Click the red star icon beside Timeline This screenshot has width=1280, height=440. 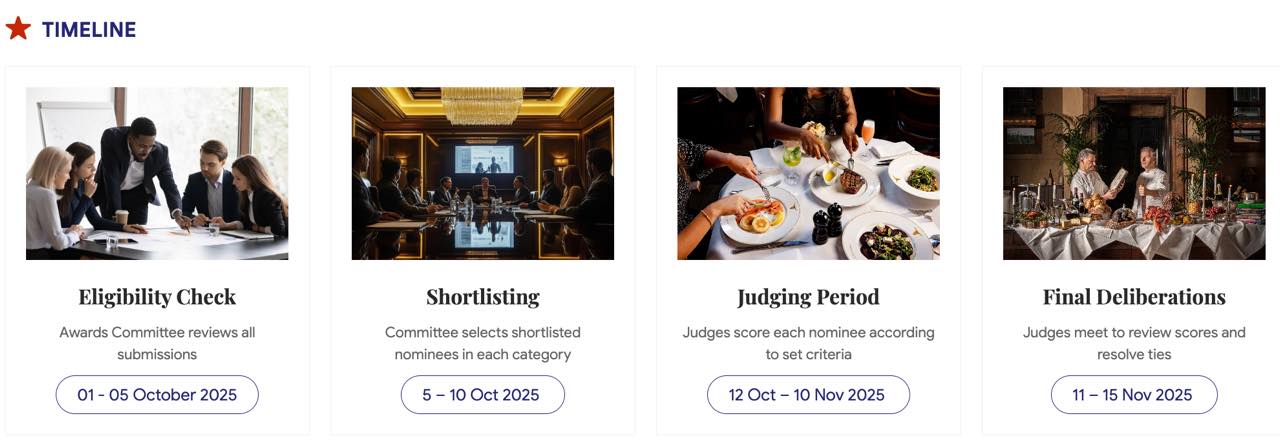pos(18,29)
